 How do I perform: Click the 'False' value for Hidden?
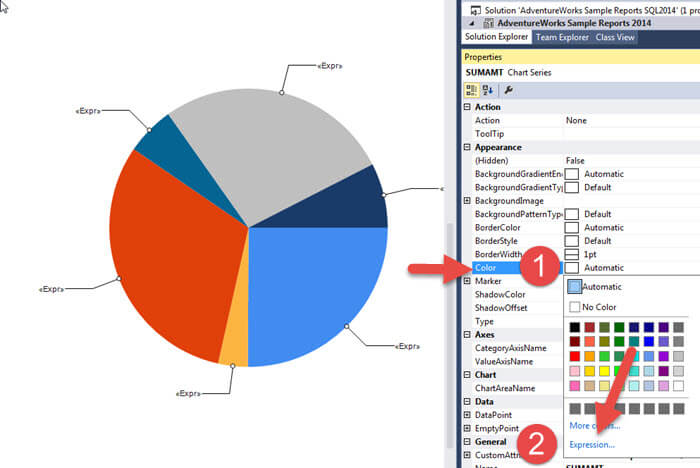[x=575, y=161]
